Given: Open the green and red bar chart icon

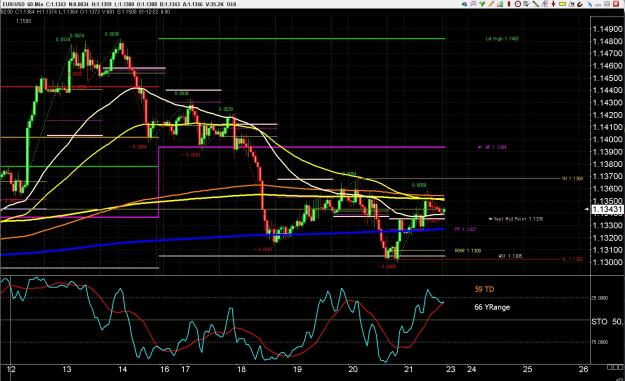Looking at the screenshot, I should pyautogui.click(x=500, y=4).
